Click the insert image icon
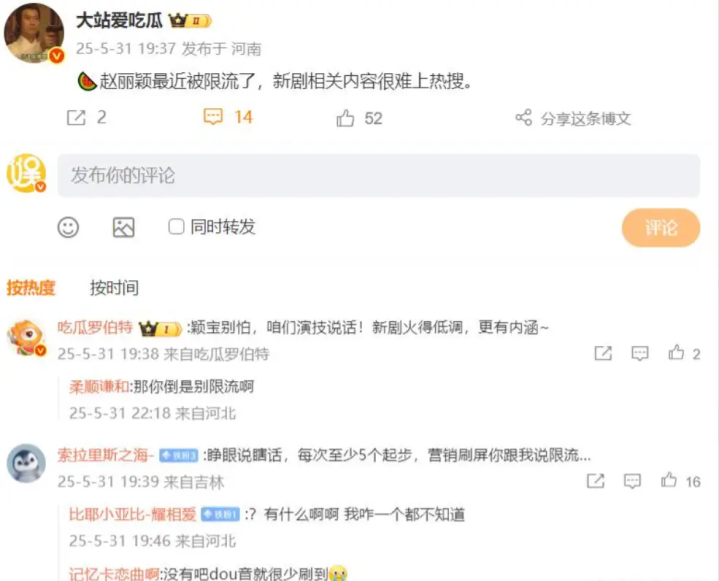This screenshot has width=719, height=581. click(x=123, y=227)
